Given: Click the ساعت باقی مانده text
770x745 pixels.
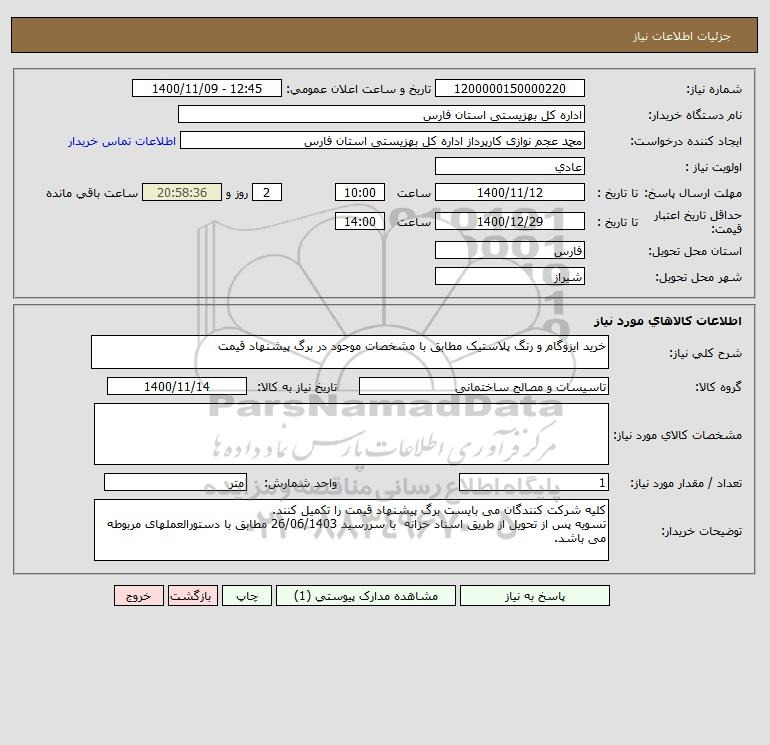Looking at the screenshot, I should (x=92, y=193).
